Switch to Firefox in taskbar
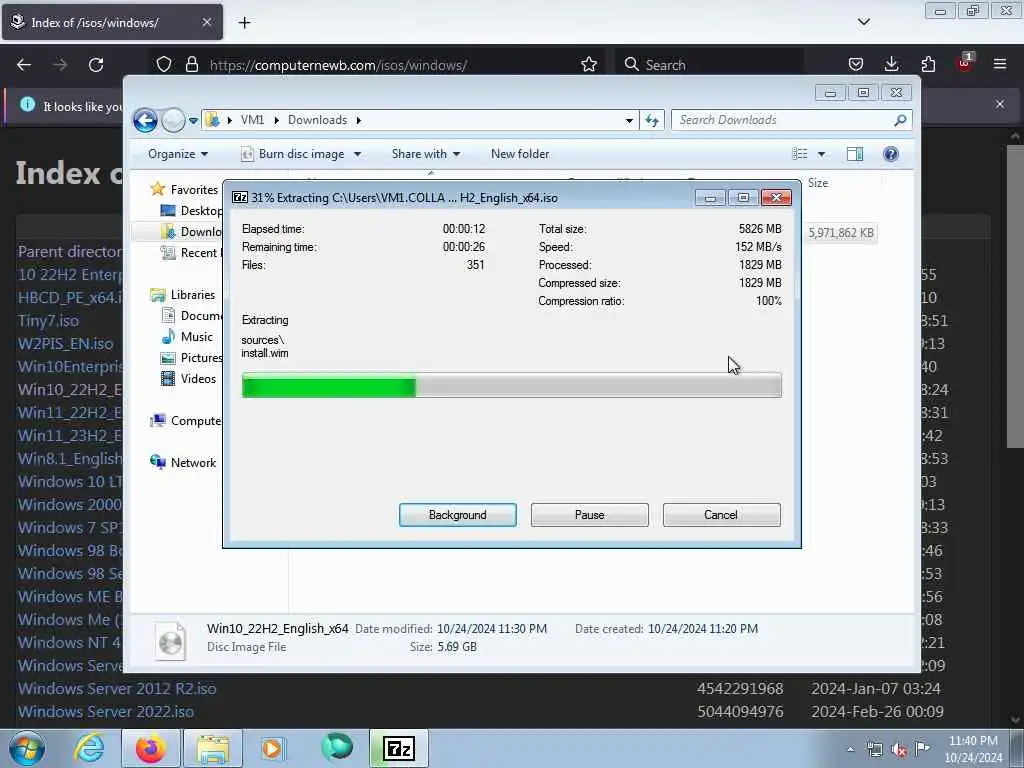Viewport: 1024px width, 768px height. pos(150,748)
